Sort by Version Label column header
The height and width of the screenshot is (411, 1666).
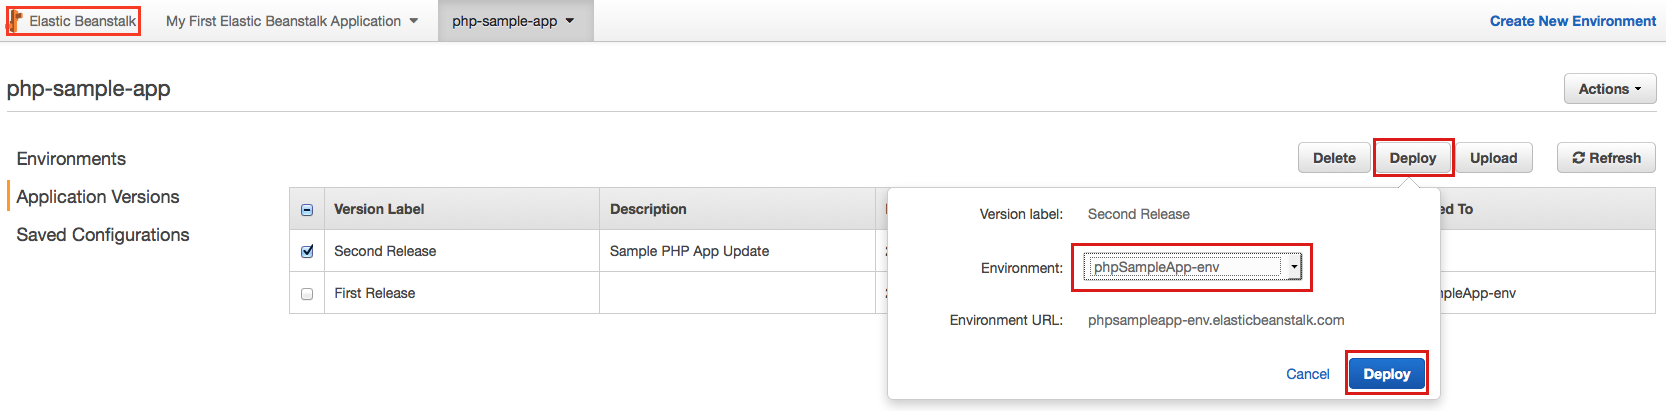pyautogui.click(x=379, y=209)
